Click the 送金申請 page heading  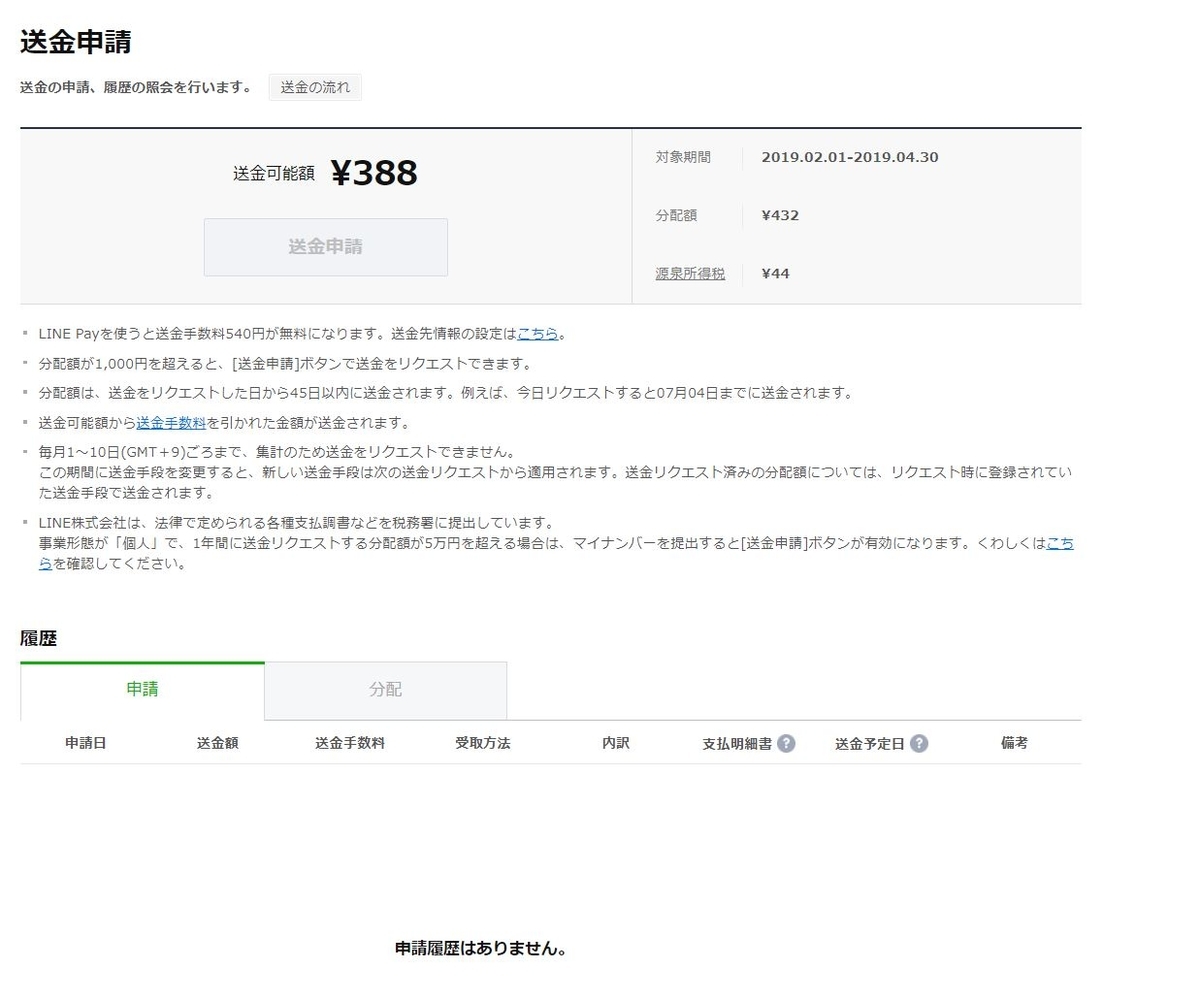pos(76,42)
